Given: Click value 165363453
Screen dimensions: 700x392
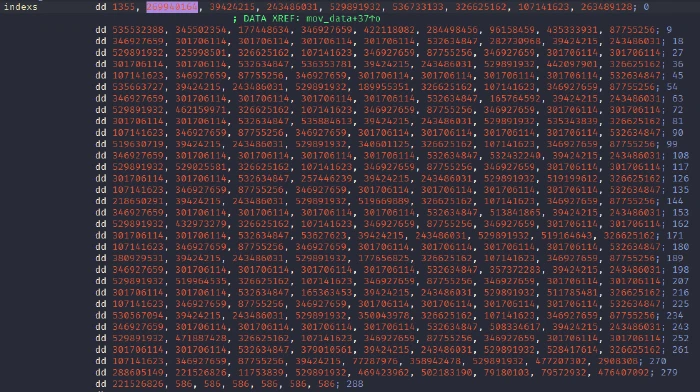Looking at the screenshot, I should click(327, 293).
